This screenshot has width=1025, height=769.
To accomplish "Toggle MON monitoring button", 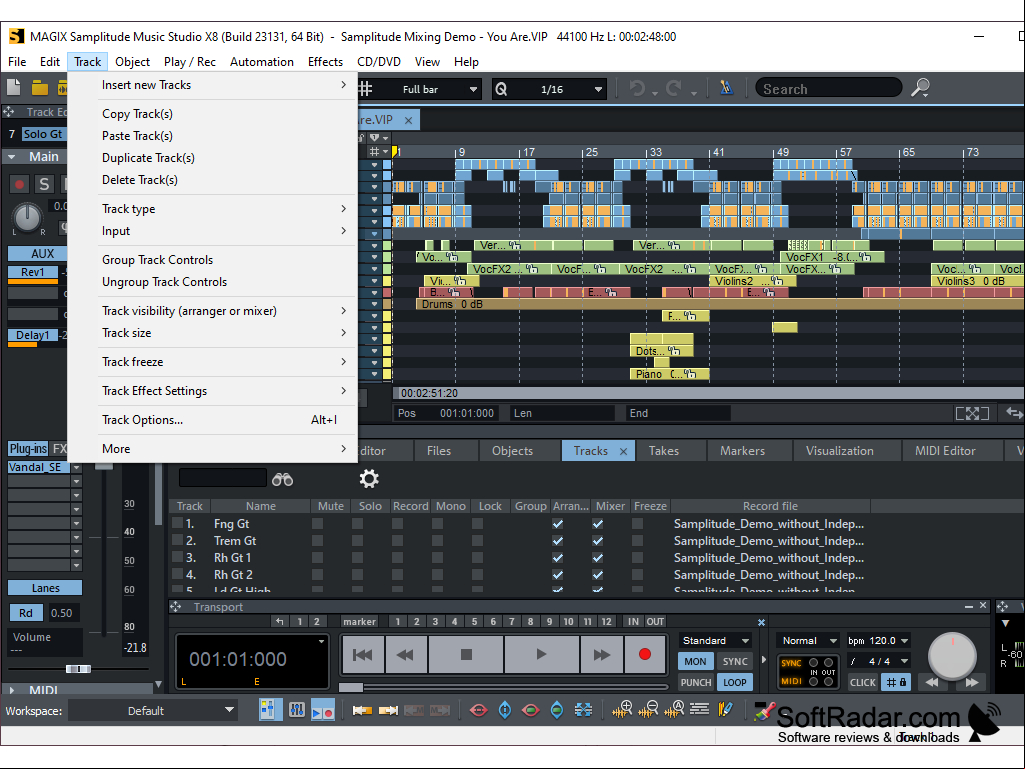I will point(695,662).
